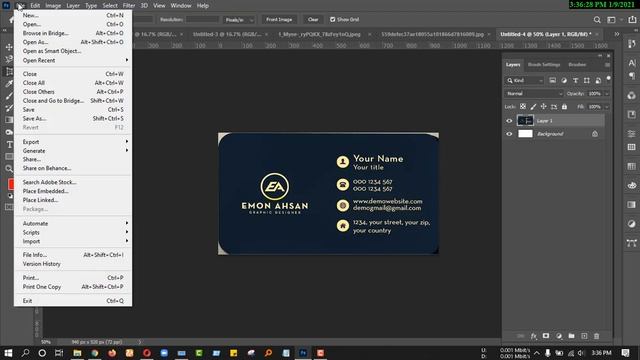
Task: Select the Zoom tool
Action: point(9,169)
